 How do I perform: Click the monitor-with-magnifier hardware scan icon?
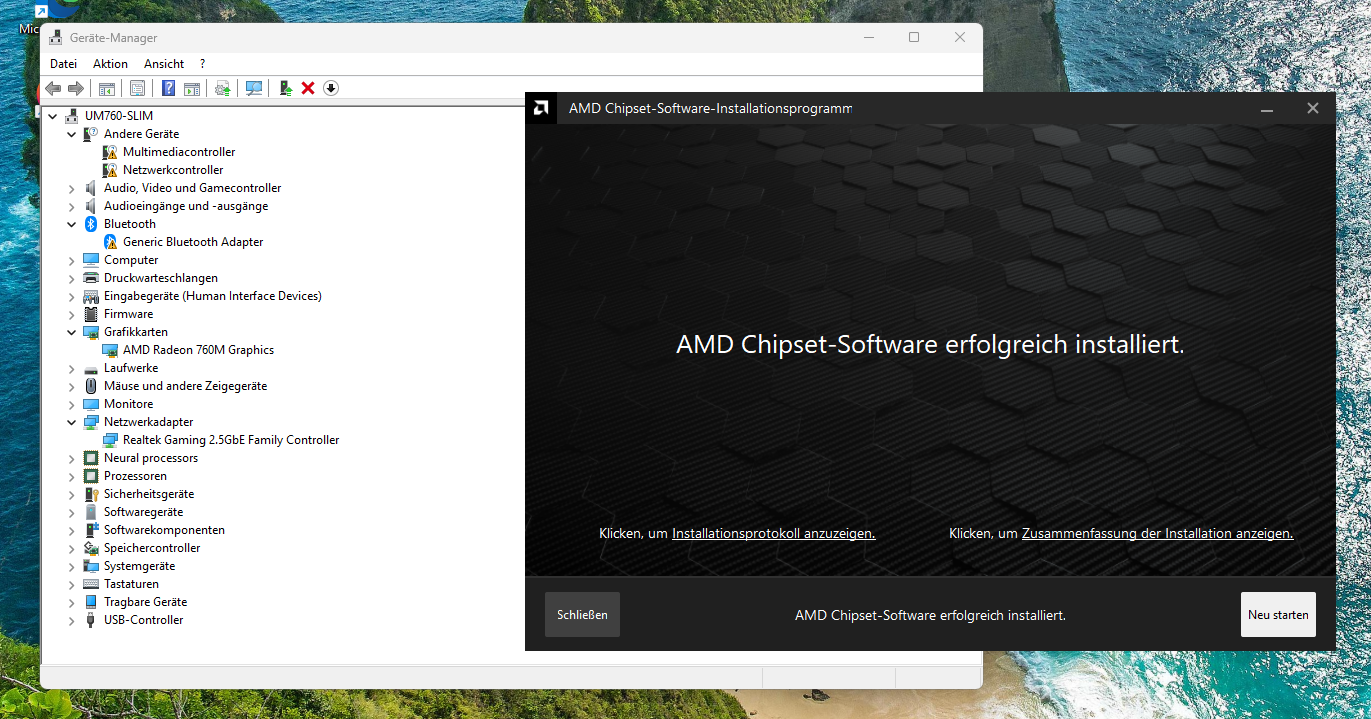(x=254, y=88)
